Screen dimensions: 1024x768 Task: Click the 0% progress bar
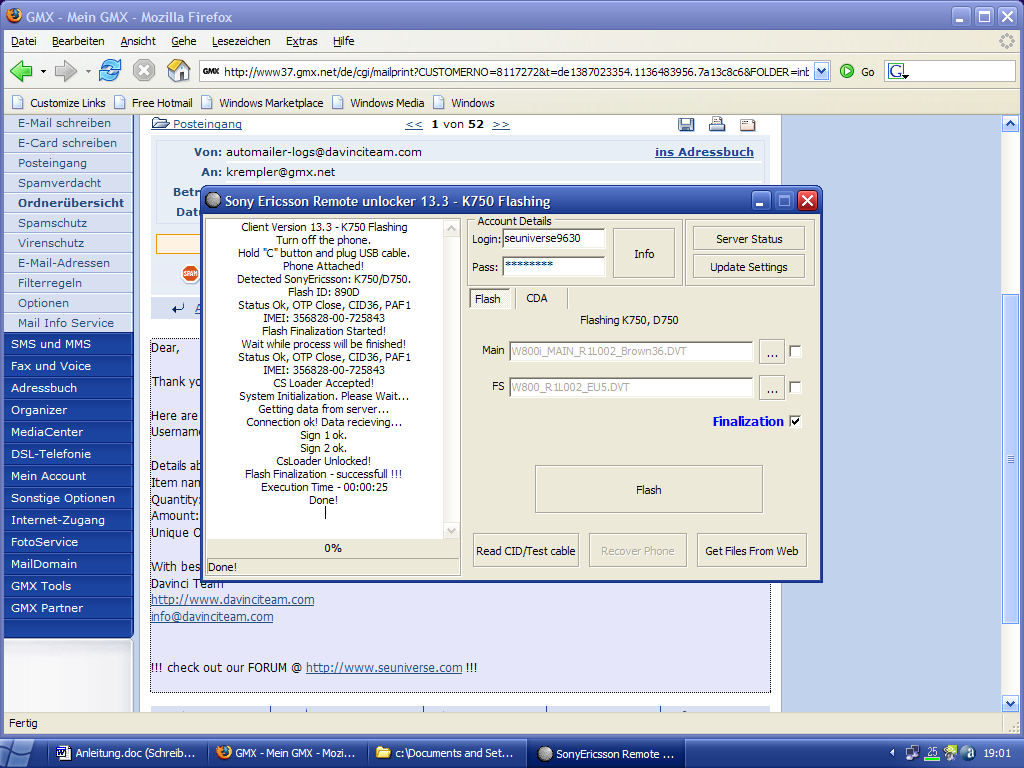(333, 549)
